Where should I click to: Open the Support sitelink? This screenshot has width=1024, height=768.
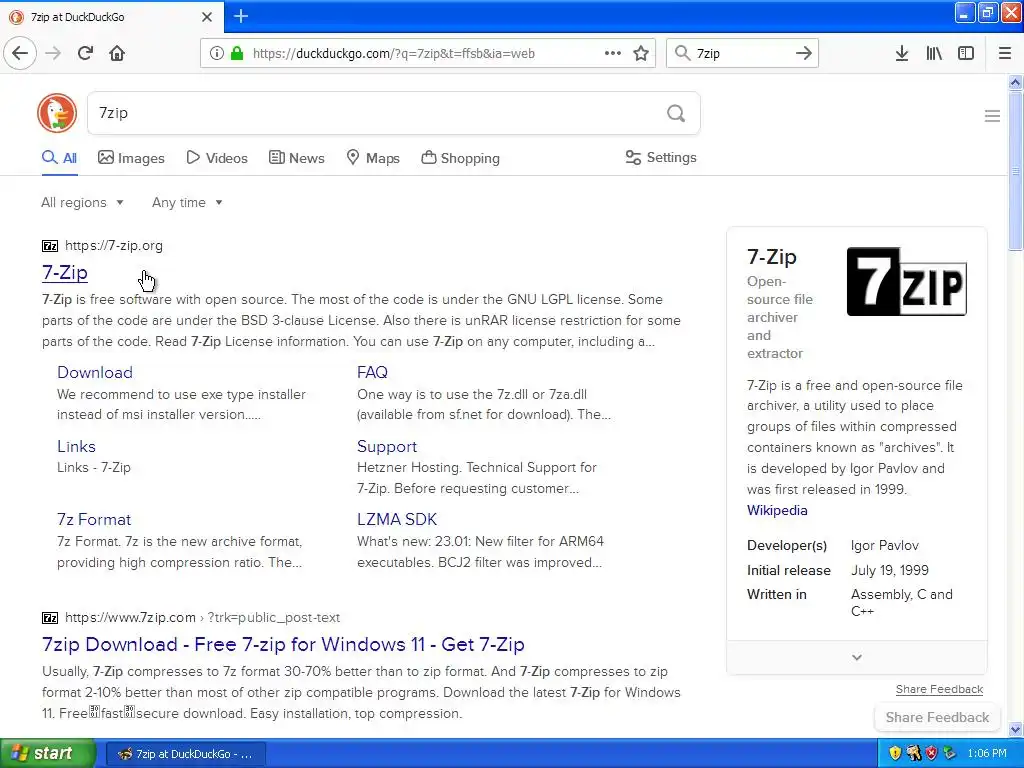click(387, 446)
